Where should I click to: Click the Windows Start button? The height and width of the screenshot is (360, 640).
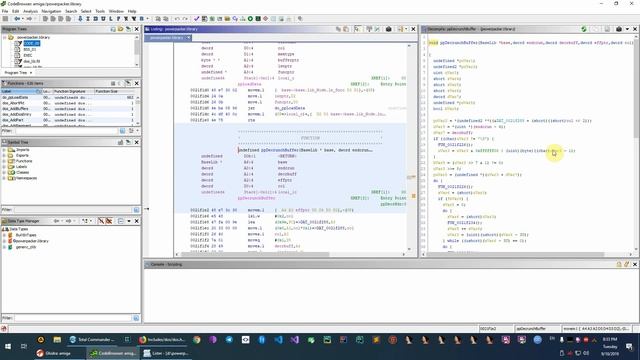[x=7, y=346]
